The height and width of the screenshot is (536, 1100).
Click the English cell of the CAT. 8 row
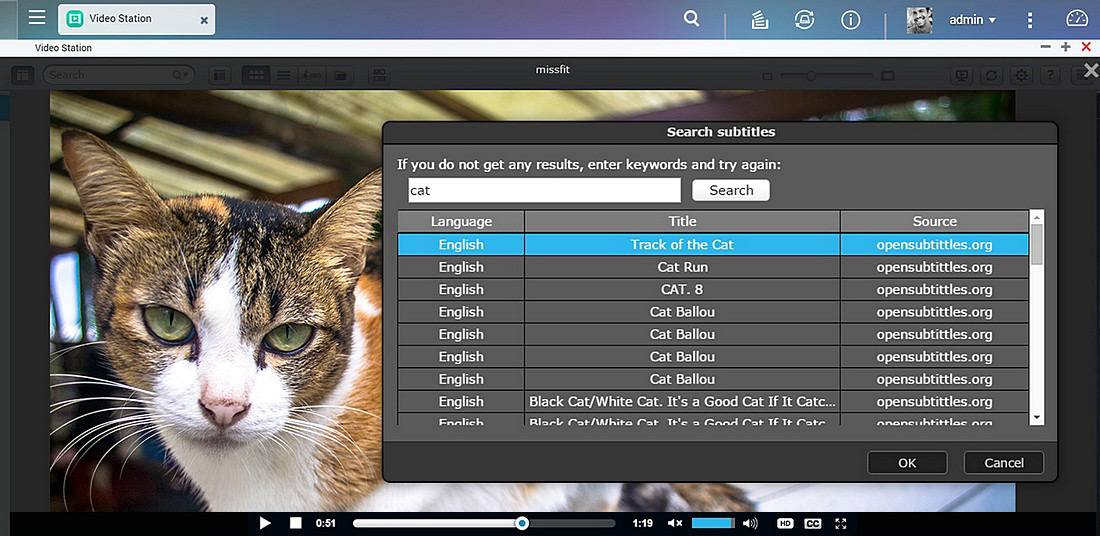(x=461, y=289)
